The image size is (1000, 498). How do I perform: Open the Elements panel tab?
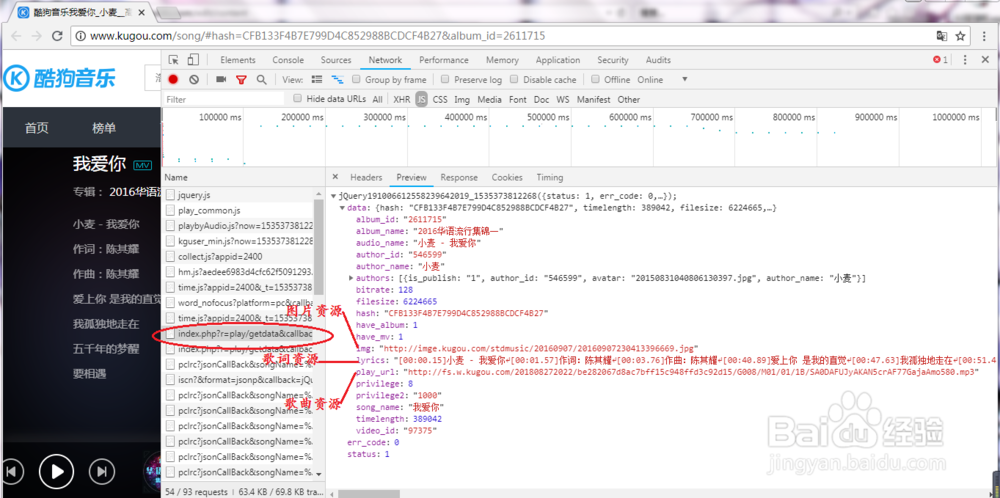coord(238,60)
